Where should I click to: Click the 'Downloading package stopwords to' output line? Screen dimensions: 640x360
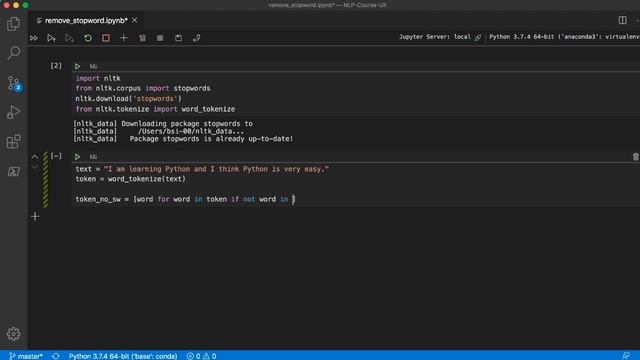click(187, 123)
